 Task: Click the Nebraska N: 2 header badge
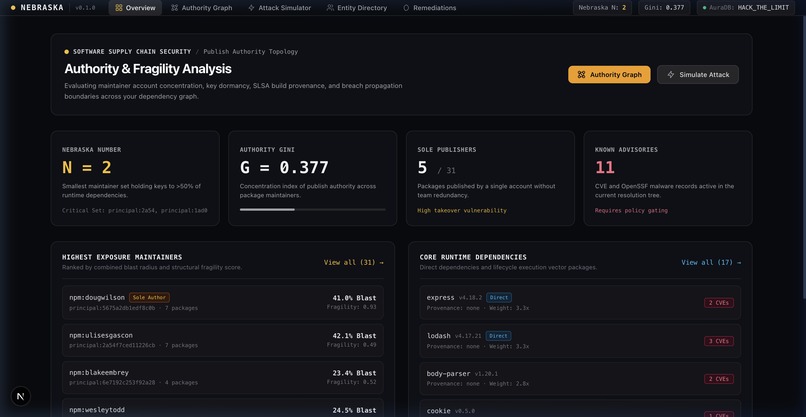[x=602, y=8]
